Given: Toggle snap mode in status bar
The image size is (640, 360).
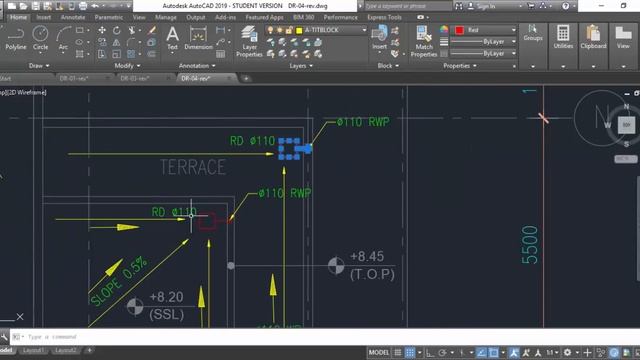Looking at the screenshot, I should [410, 353].
